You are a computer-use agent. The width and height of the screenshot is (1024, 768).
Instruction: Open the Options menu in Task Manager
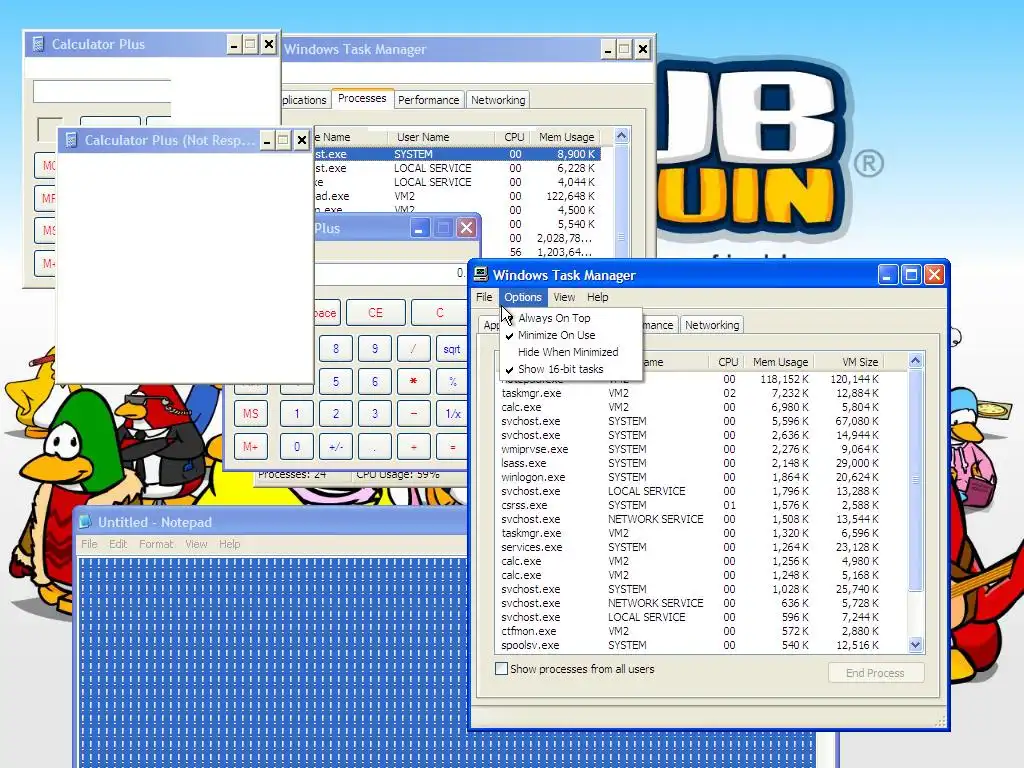point(522,297)
